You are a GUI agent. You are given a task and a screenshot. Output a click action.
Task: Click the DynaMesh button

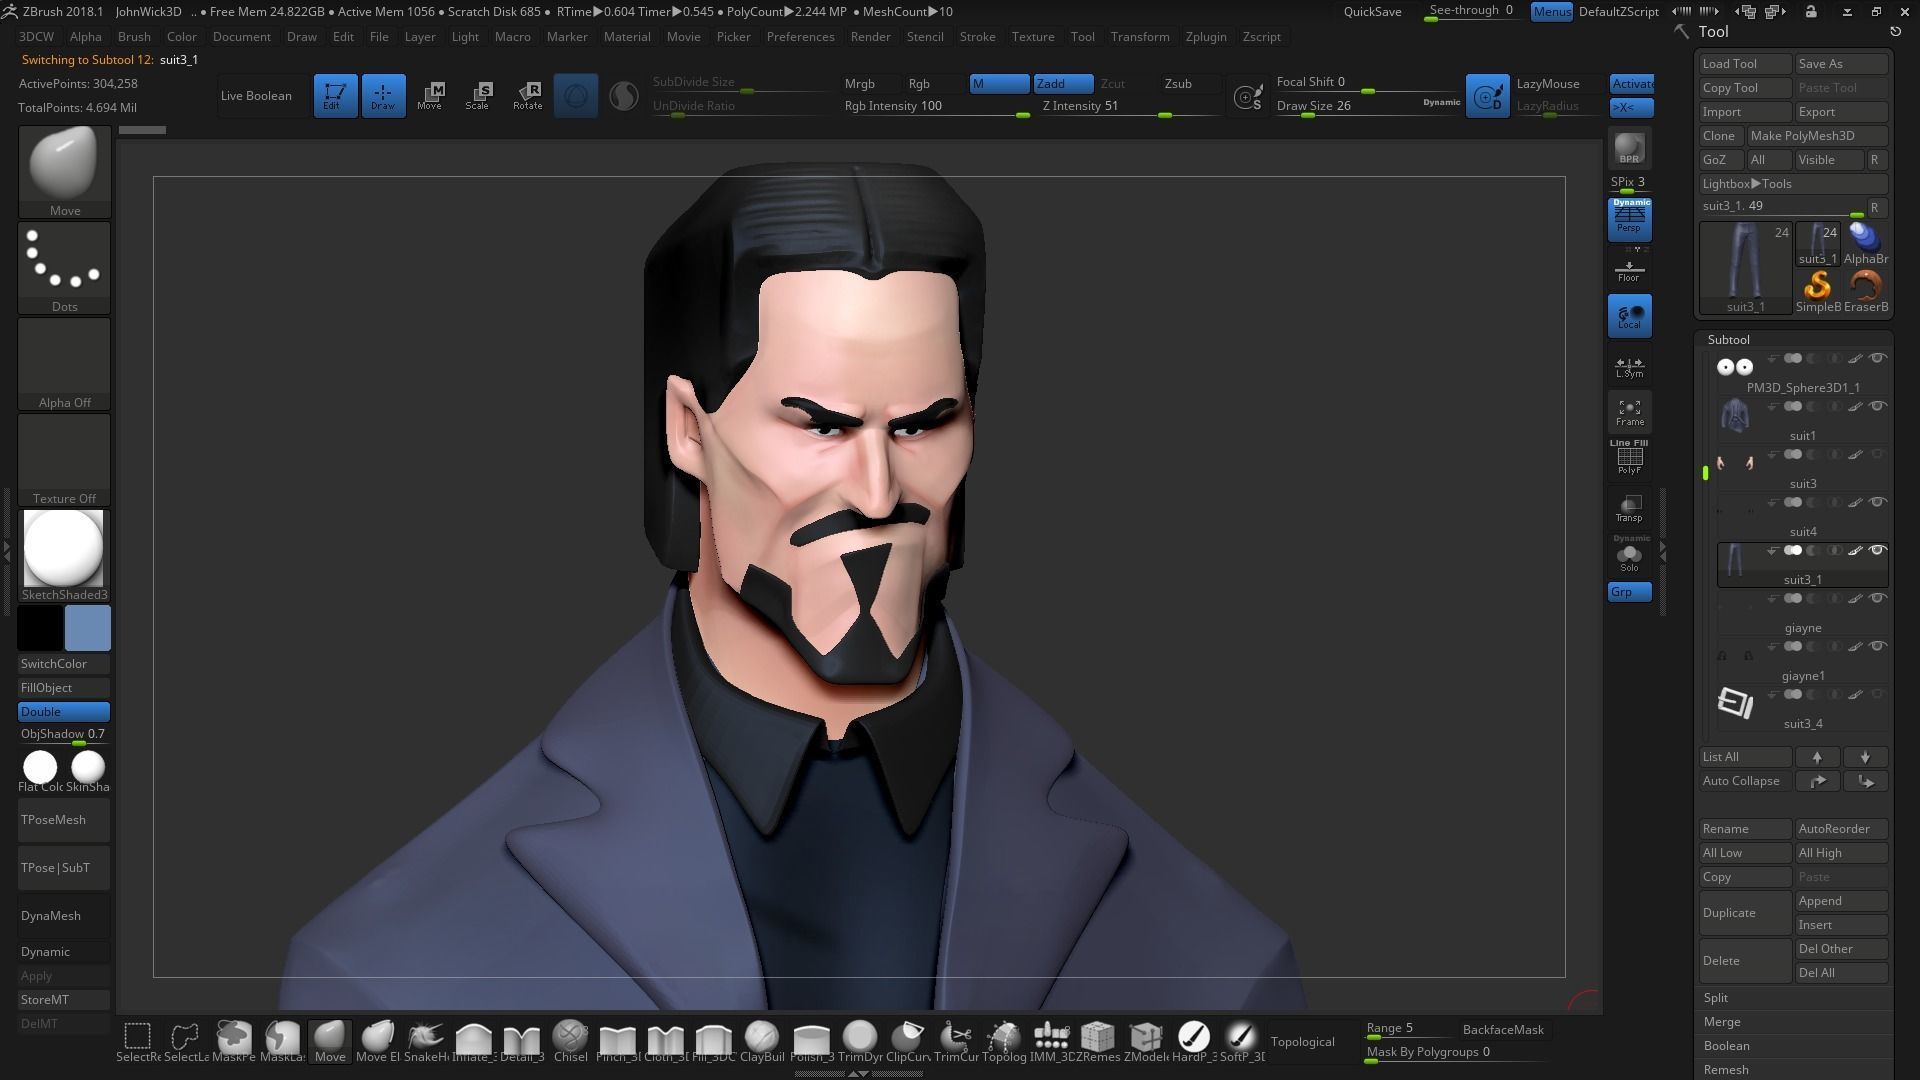(x=64, y=916)
